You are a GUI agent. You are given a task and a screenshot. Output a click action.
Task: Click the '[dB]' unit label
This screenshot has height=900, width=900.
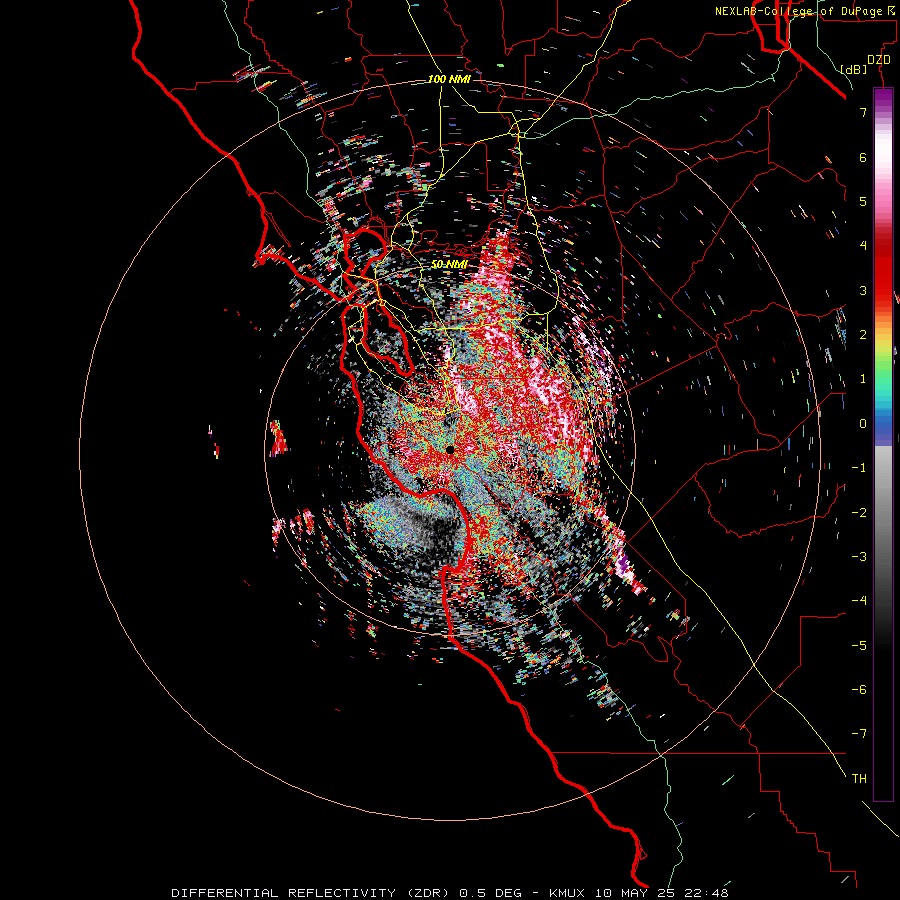[853, 69]
